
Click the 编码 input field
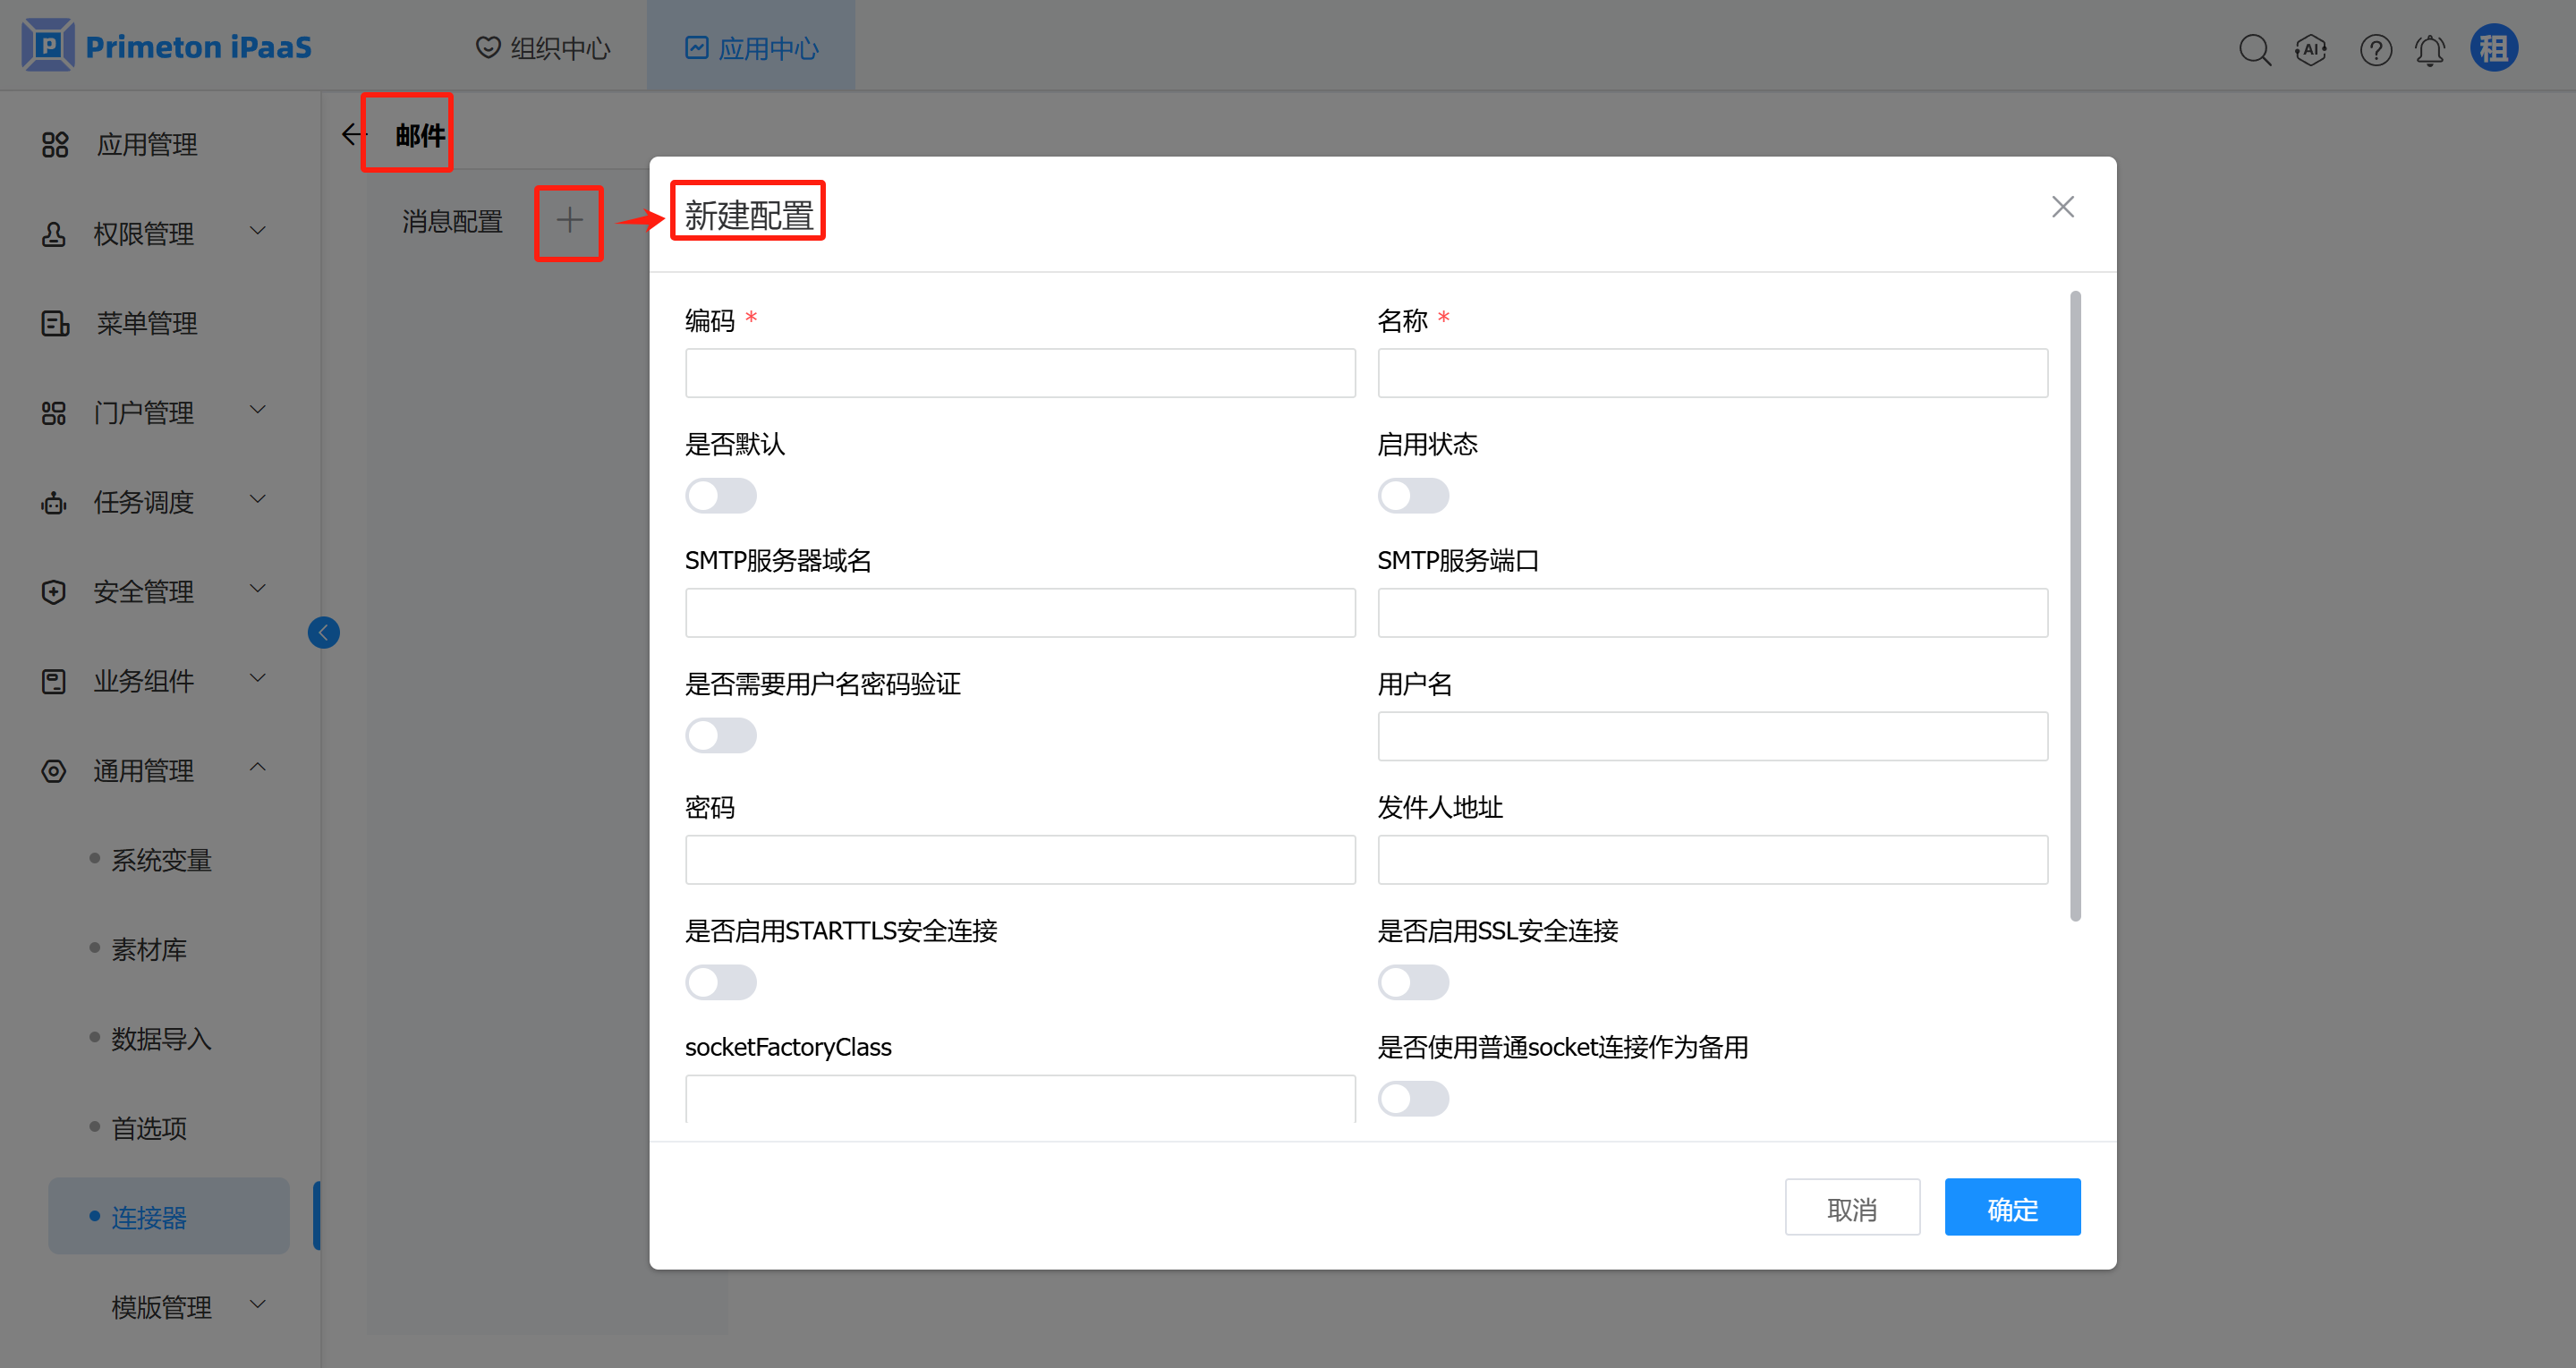[x=1019, y=373]
